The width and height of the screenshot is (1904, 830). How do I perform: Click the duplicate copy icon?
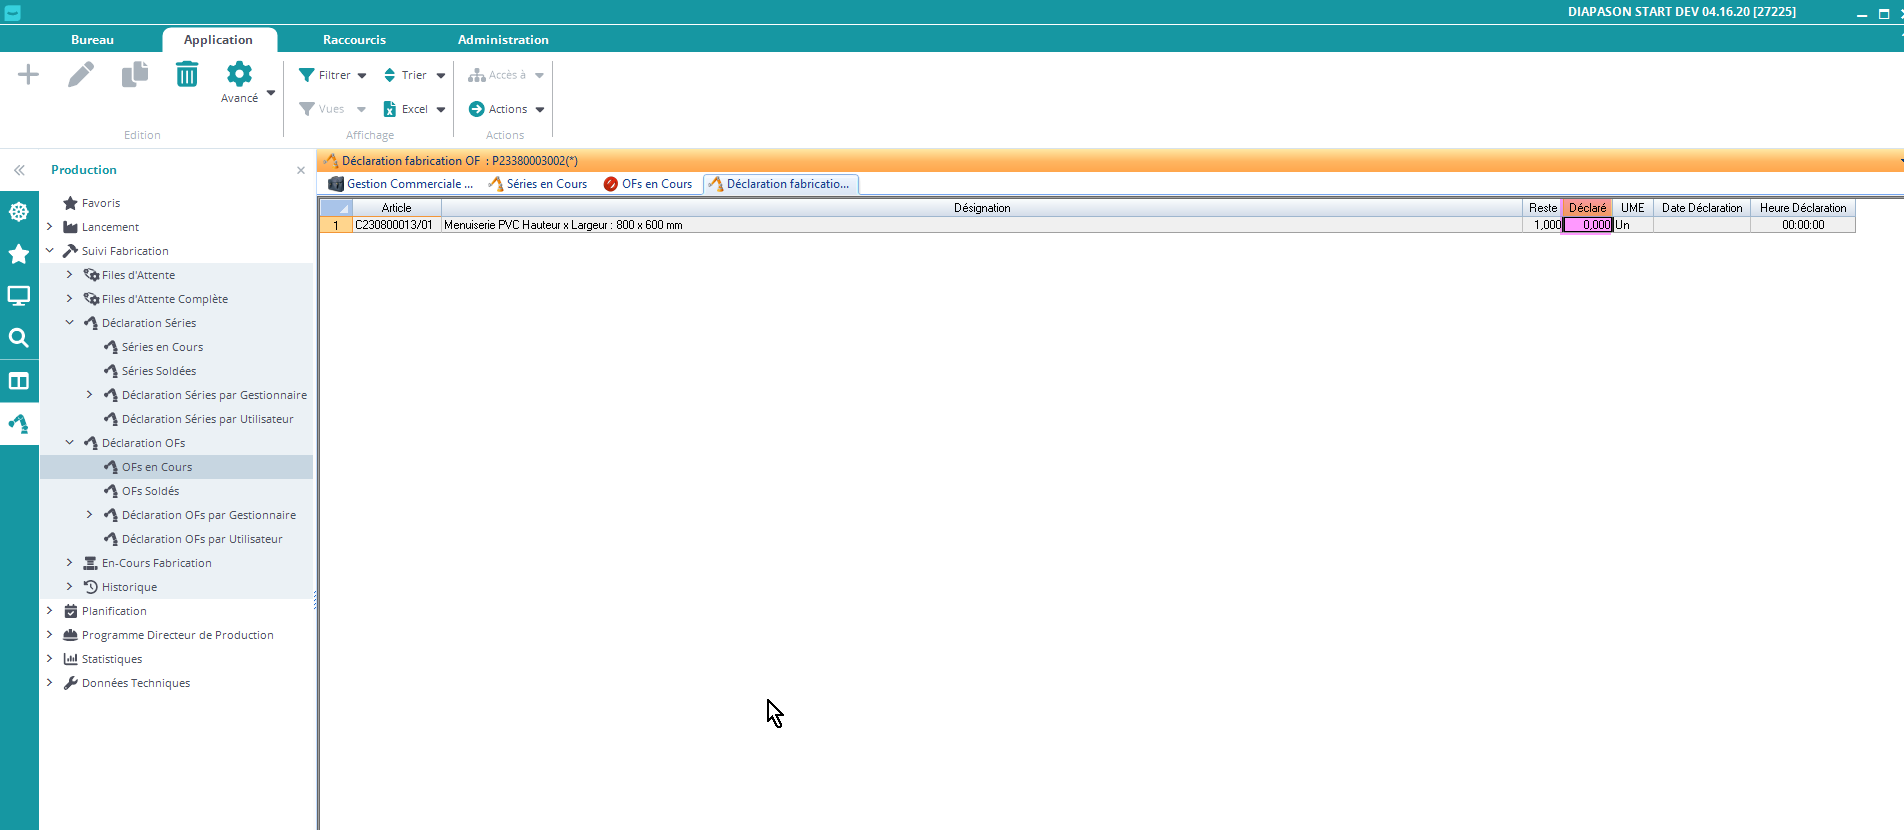click(x=134, y=75)
